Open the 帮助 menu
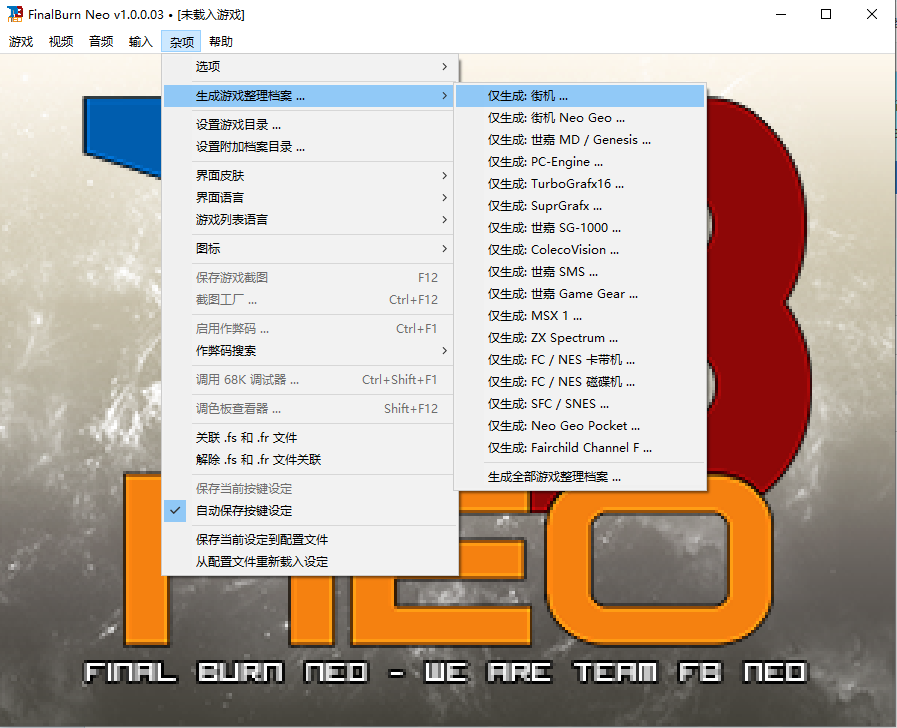Screen dimensions: 897x728 click(221, 42)
